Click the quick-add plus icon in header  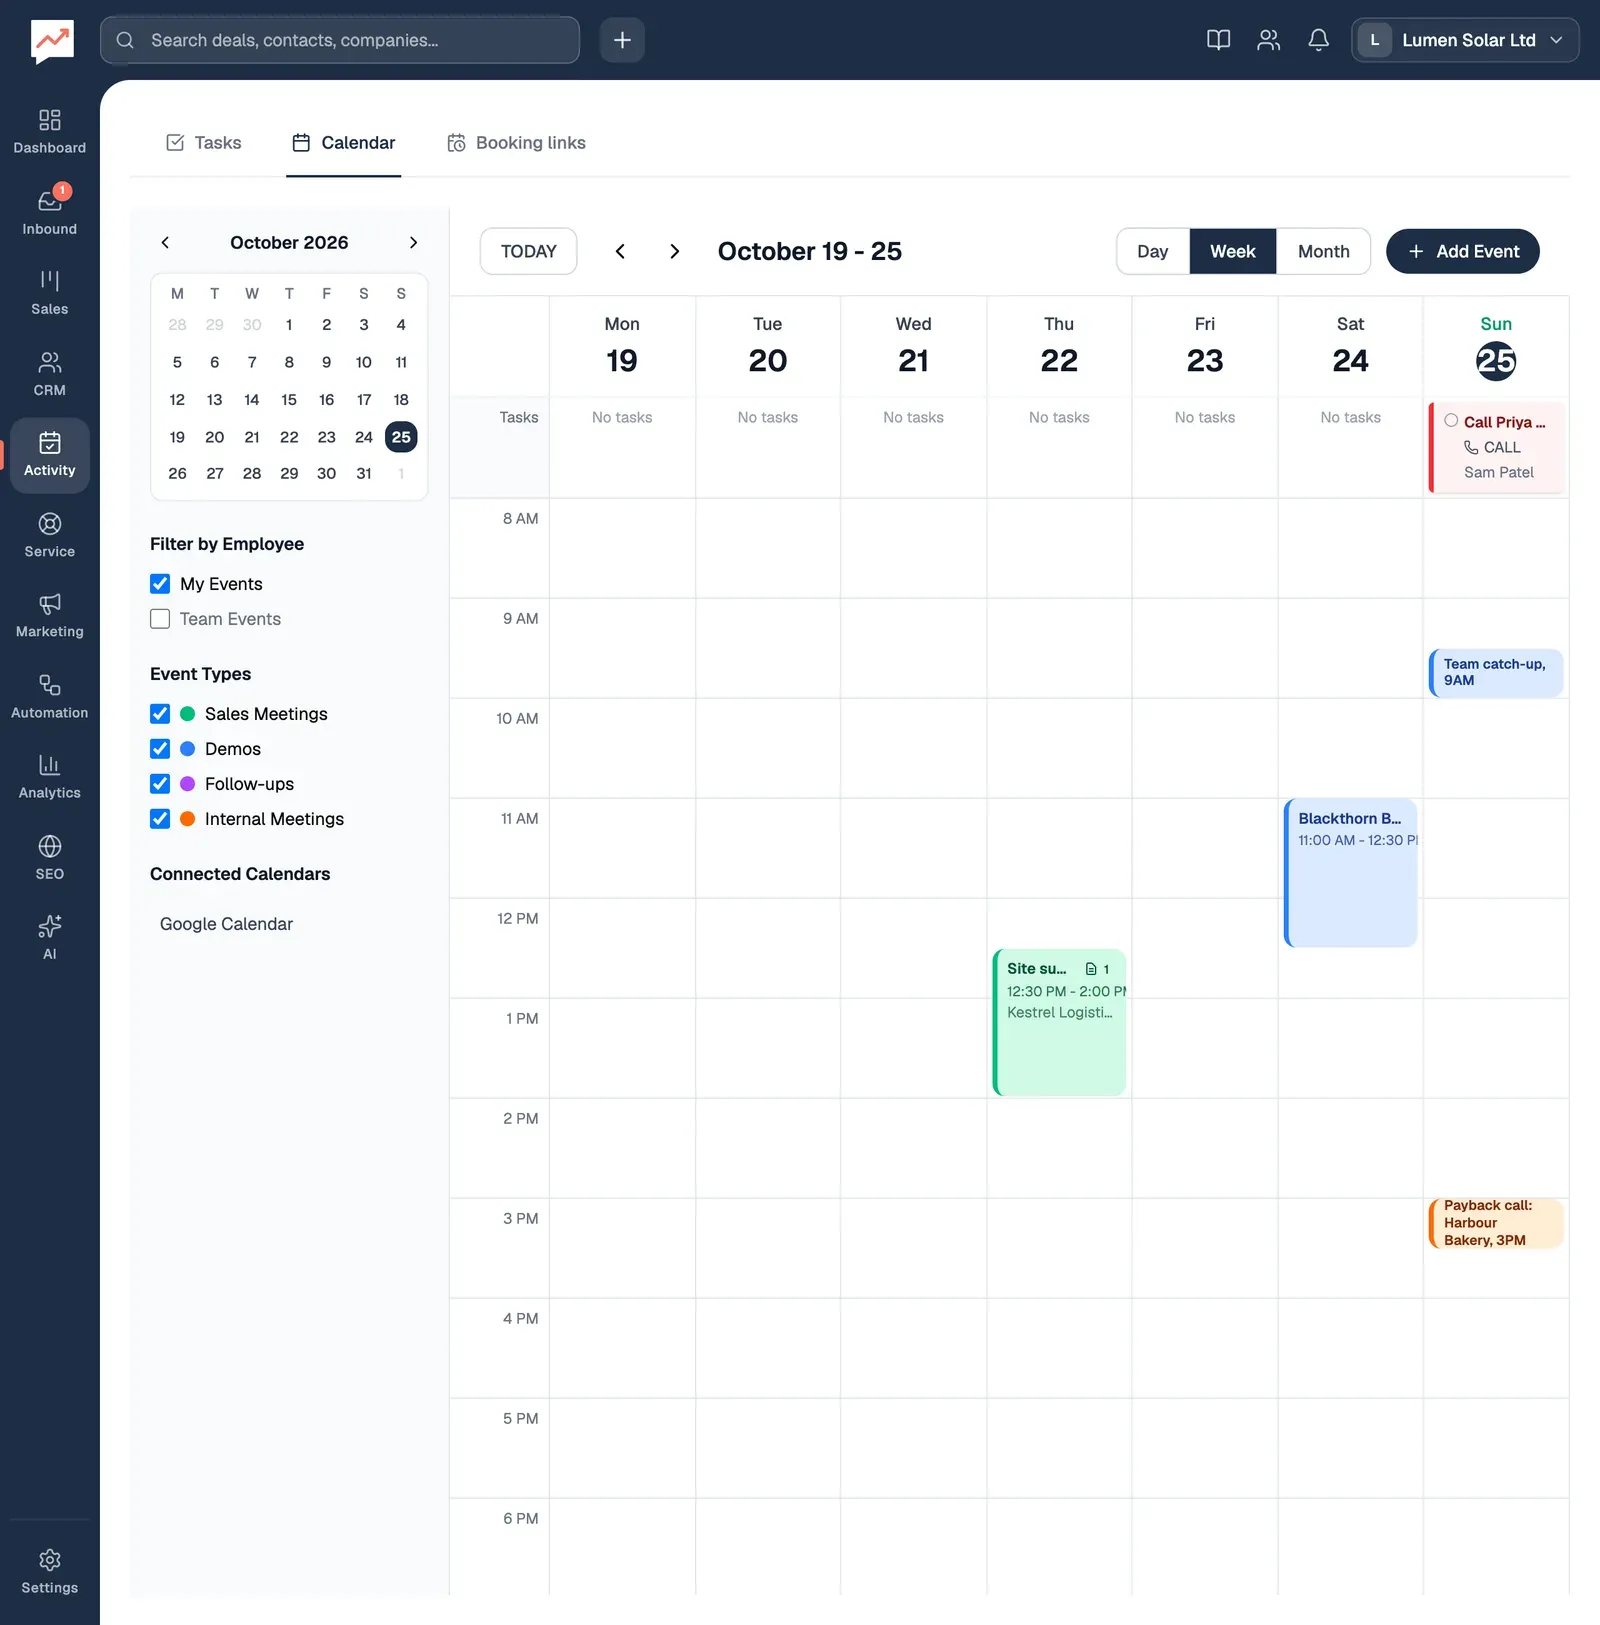622,40
